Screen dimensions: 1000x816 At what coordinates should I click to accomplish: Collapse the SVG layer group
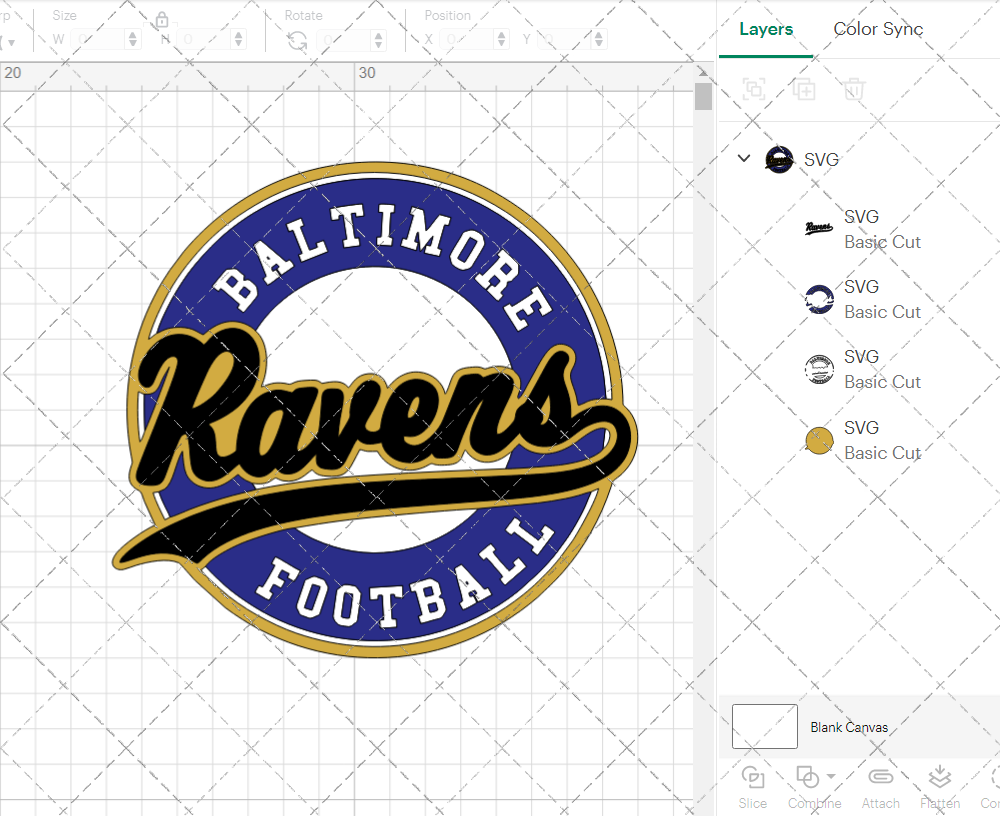pos(743,158)
